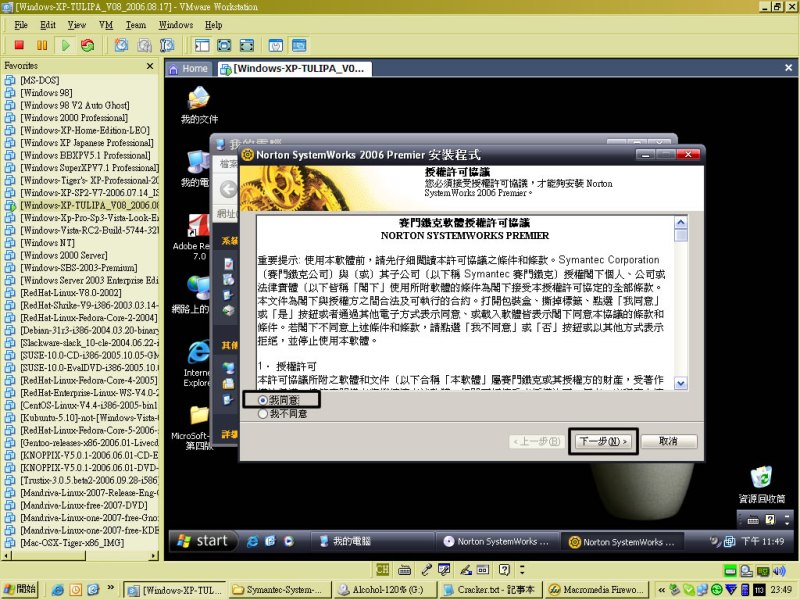Switch to the Home tab
Viewport: 800px width, 600px height.
tap(189, 68)
